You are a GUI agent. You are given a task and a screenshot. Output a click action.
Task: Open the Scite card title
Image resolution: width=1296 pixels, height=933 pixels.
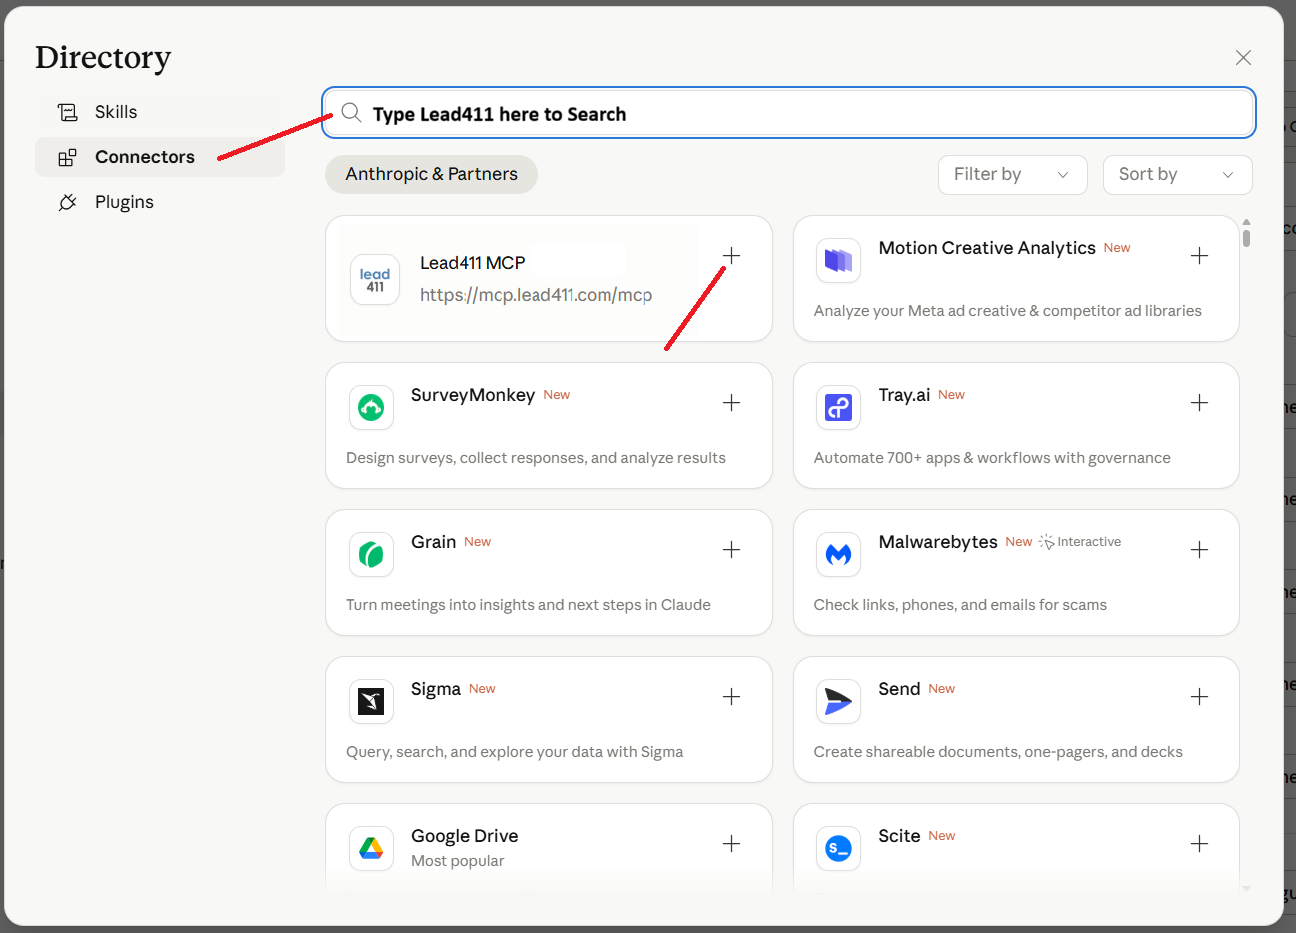point(899,836)
